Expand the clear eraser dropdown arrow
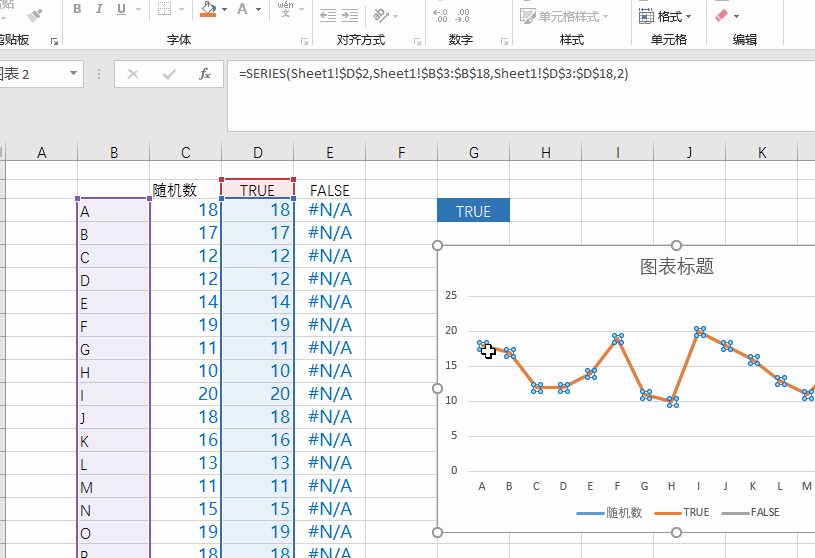This screenshot has width=815, height=558. [x=737, y=17]
